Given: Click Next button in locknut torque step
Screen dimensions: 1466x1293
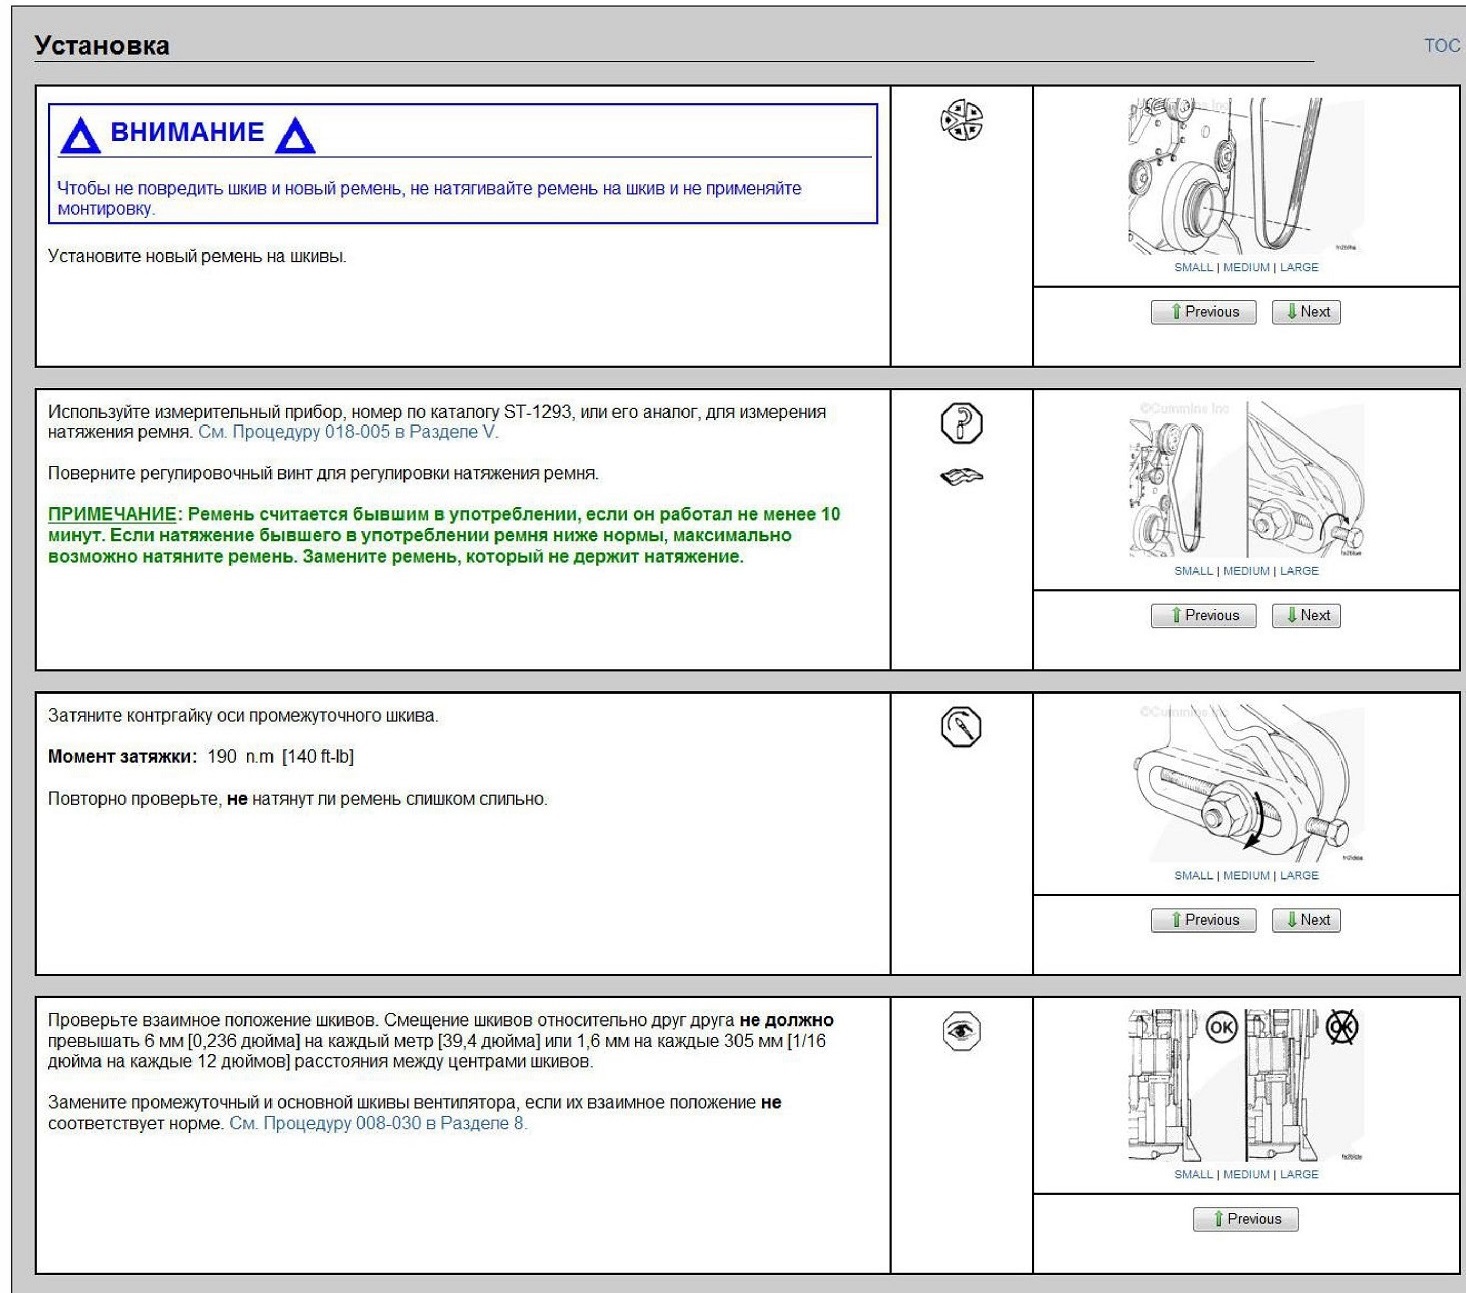Looking at the screenshot, I should (x=1306, y=920).
